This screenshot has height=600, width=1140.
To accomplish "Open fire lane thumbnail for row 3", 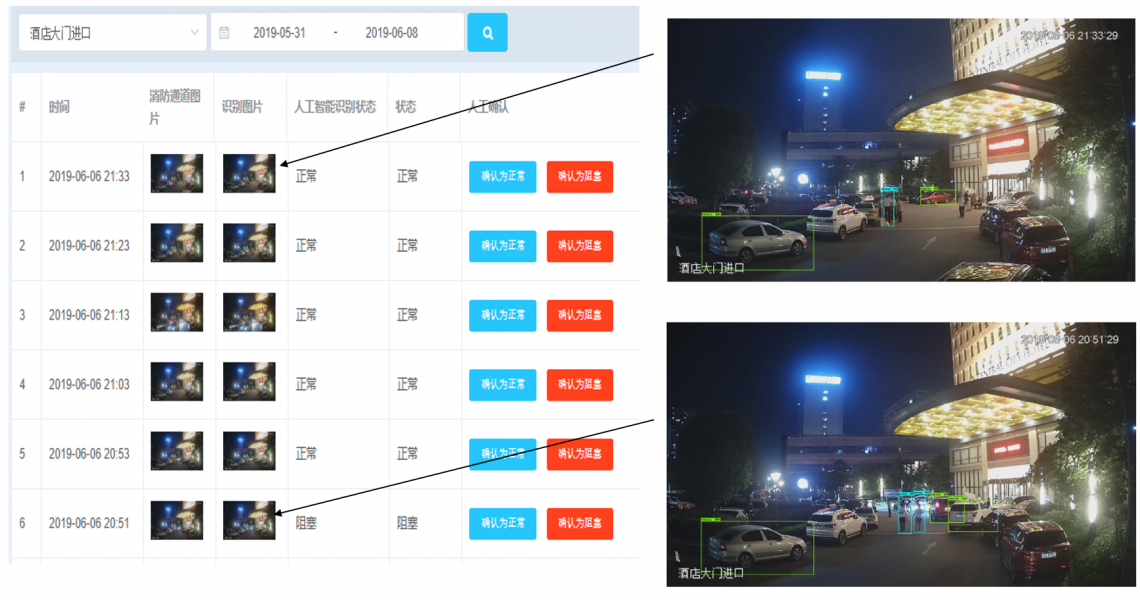I will 177,312.
